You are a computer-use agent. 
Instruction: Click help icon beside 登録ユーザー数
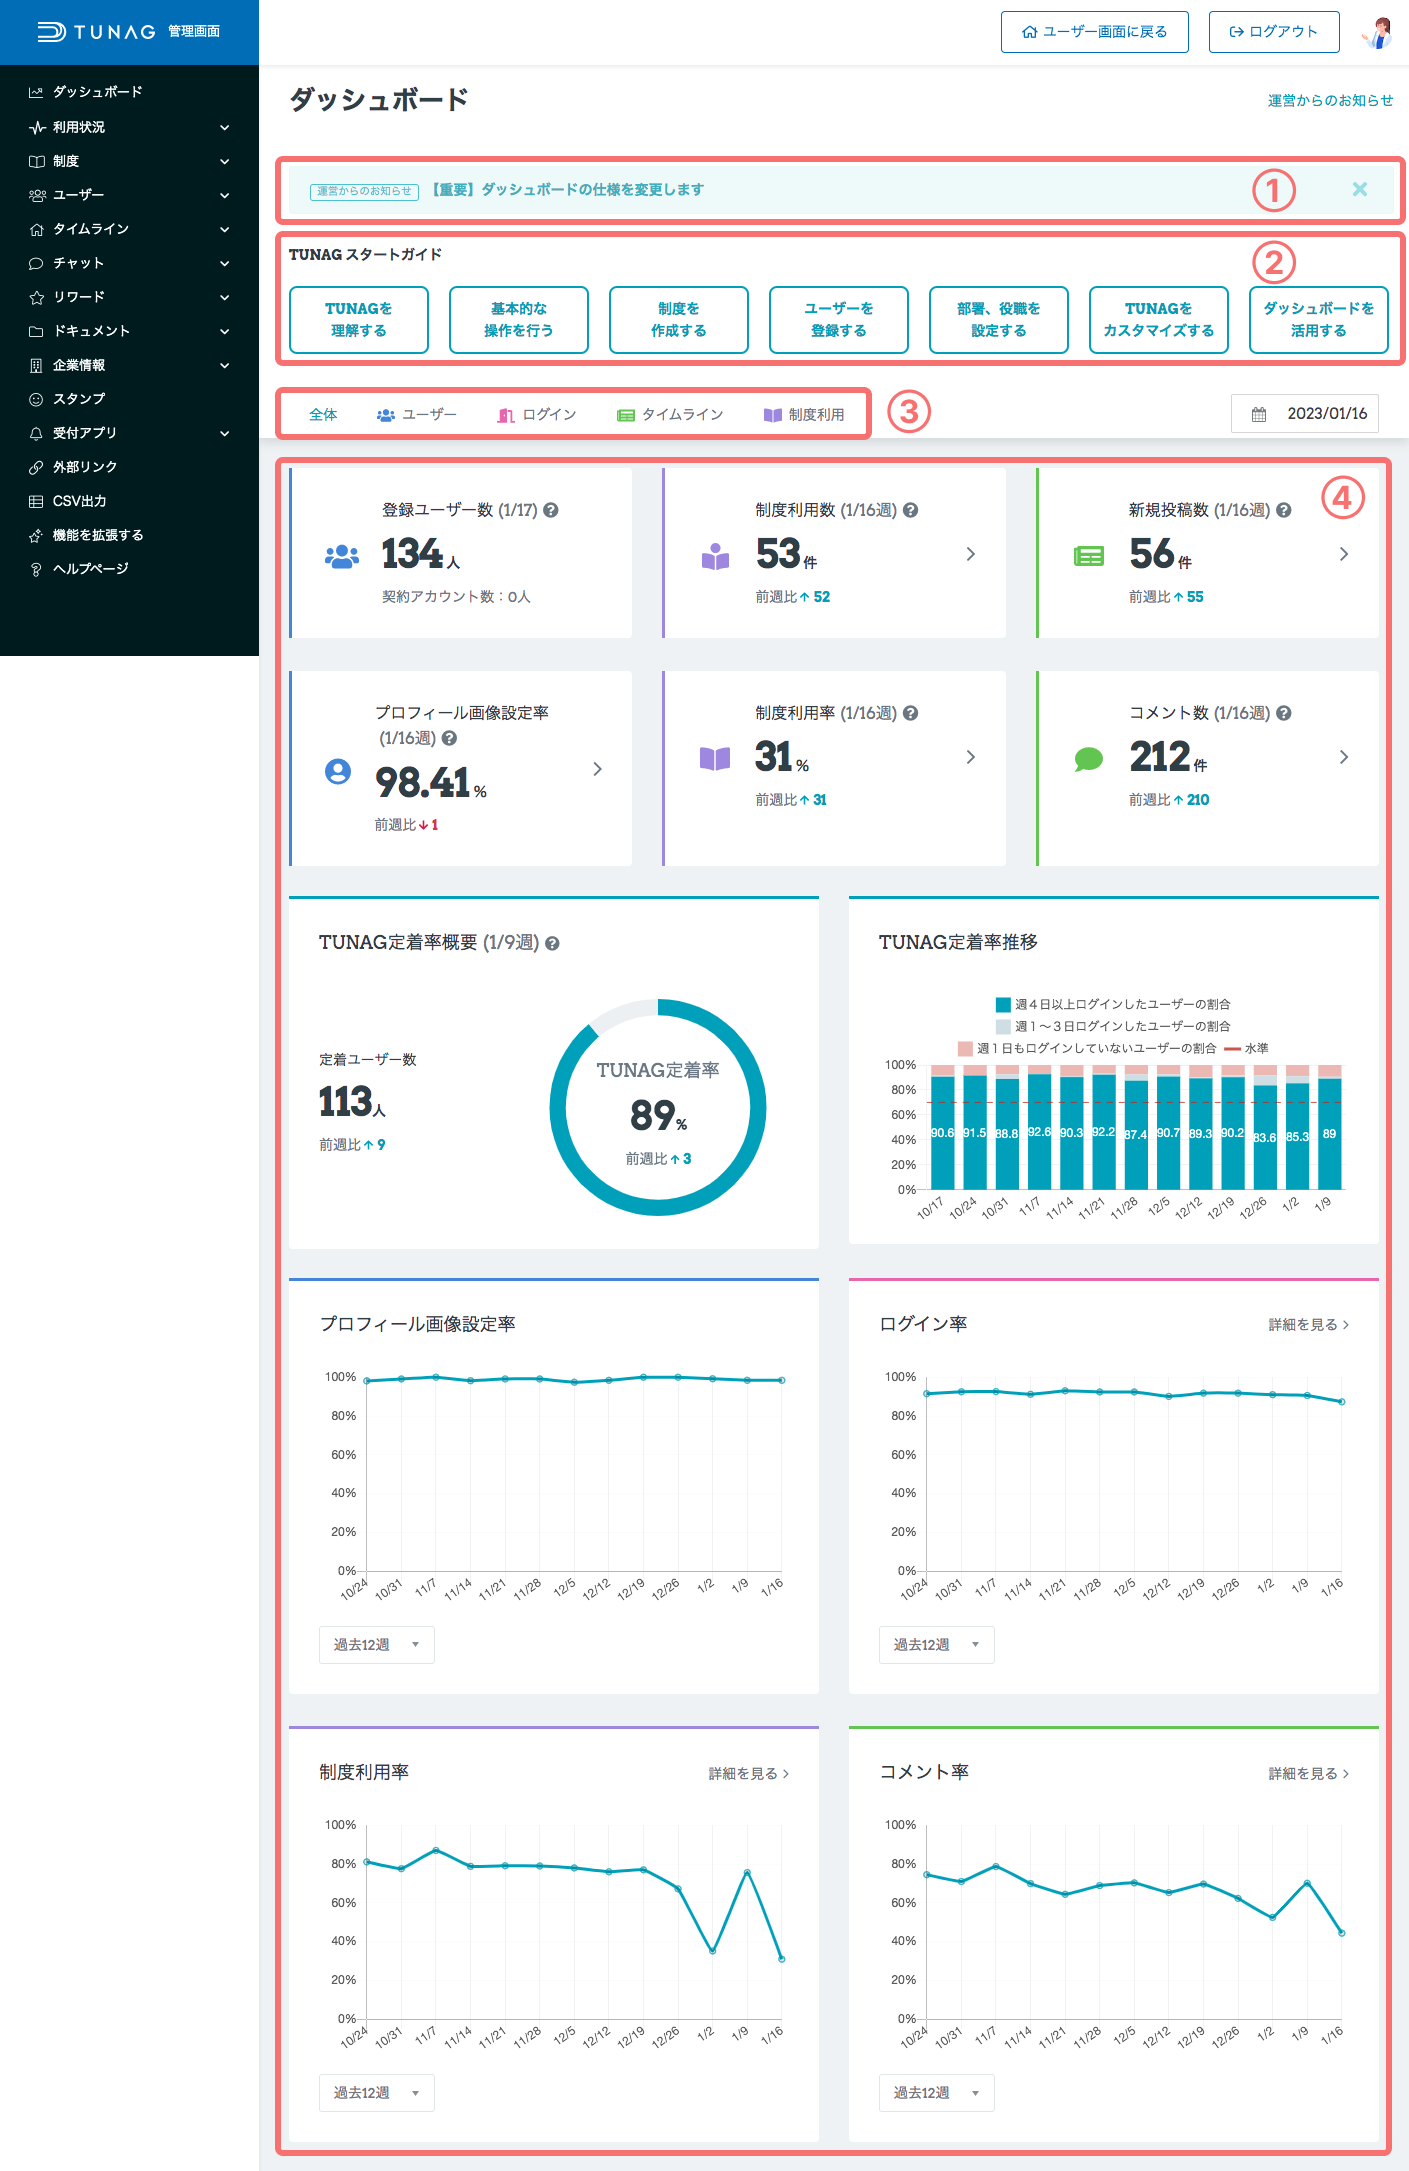point(551,510)
